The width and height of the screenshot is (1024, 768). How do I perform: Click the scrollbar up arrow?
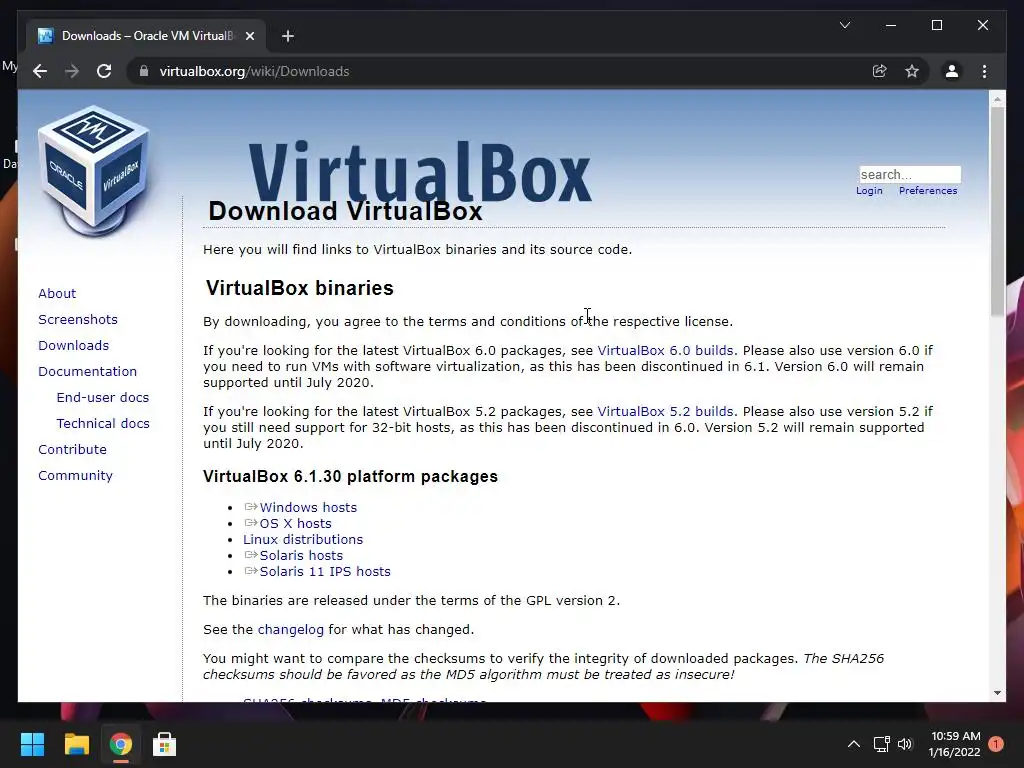point(997,99)
